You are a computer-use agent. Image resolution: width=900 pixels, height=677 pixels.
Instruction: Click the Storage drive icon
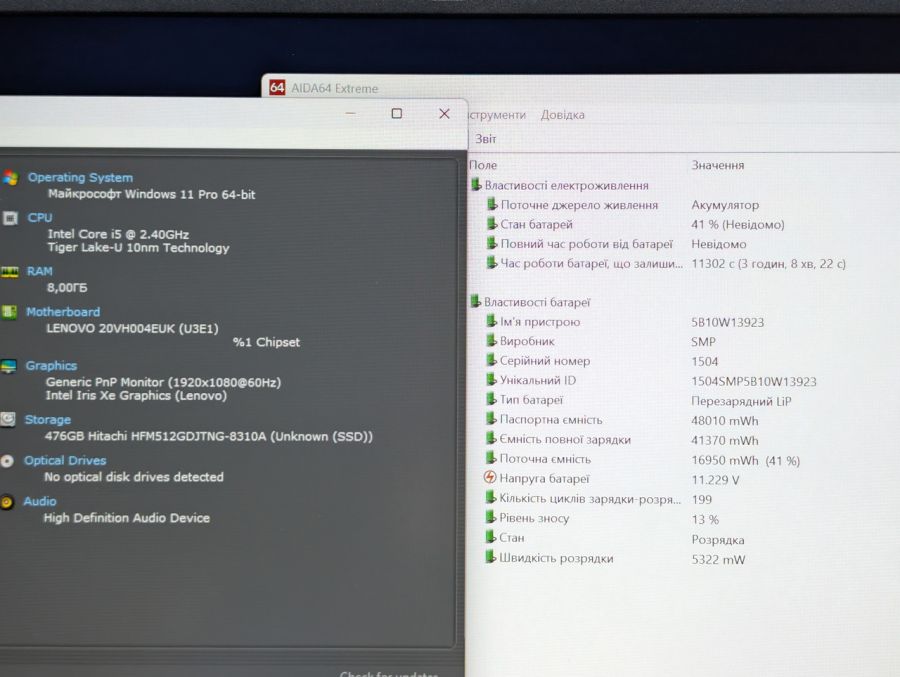(7, 420)
